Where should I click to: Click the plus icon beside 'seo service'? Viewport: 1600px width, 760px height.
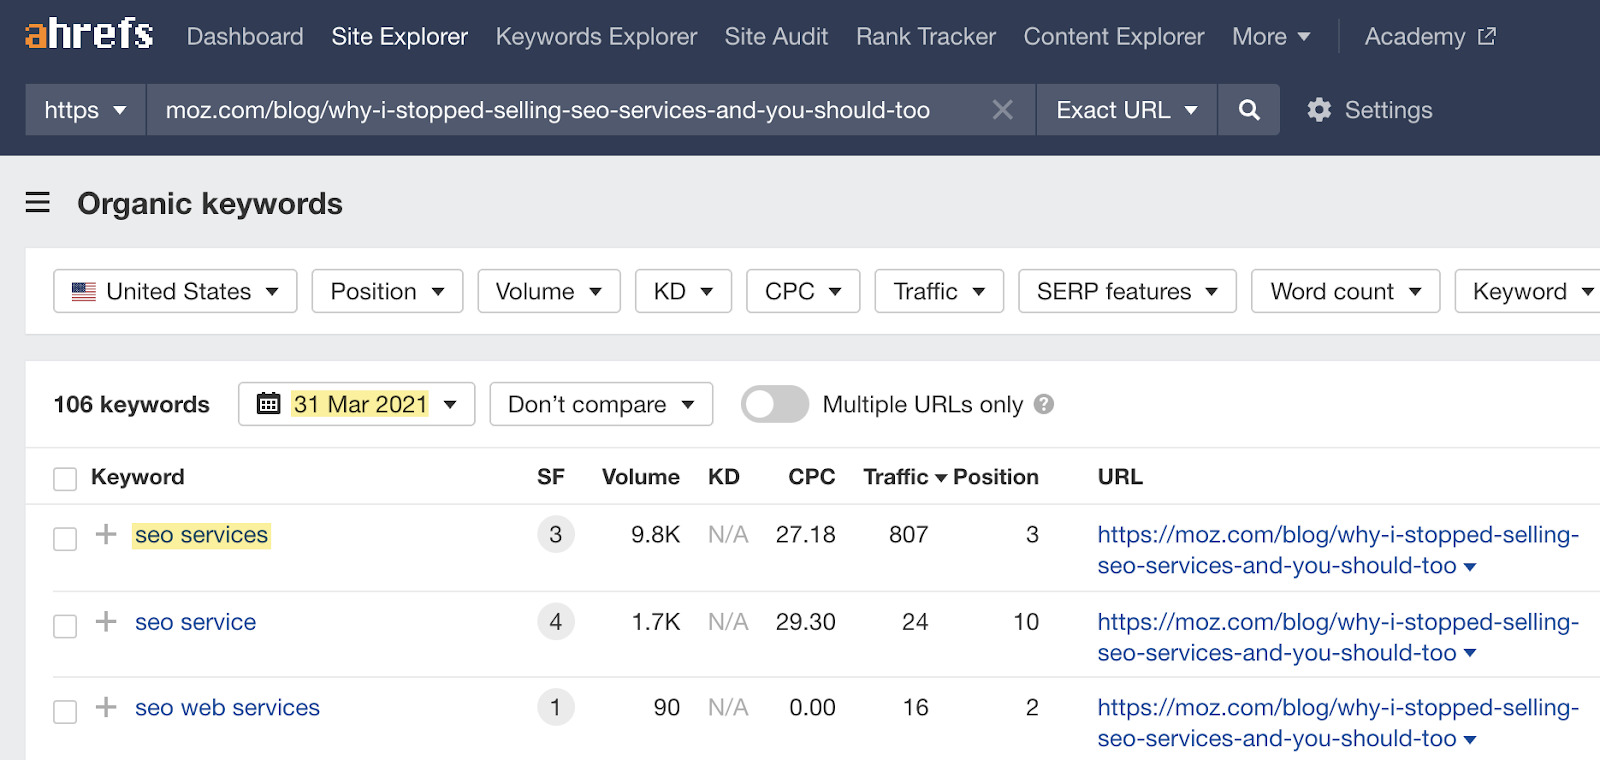(x=106, y=622)
